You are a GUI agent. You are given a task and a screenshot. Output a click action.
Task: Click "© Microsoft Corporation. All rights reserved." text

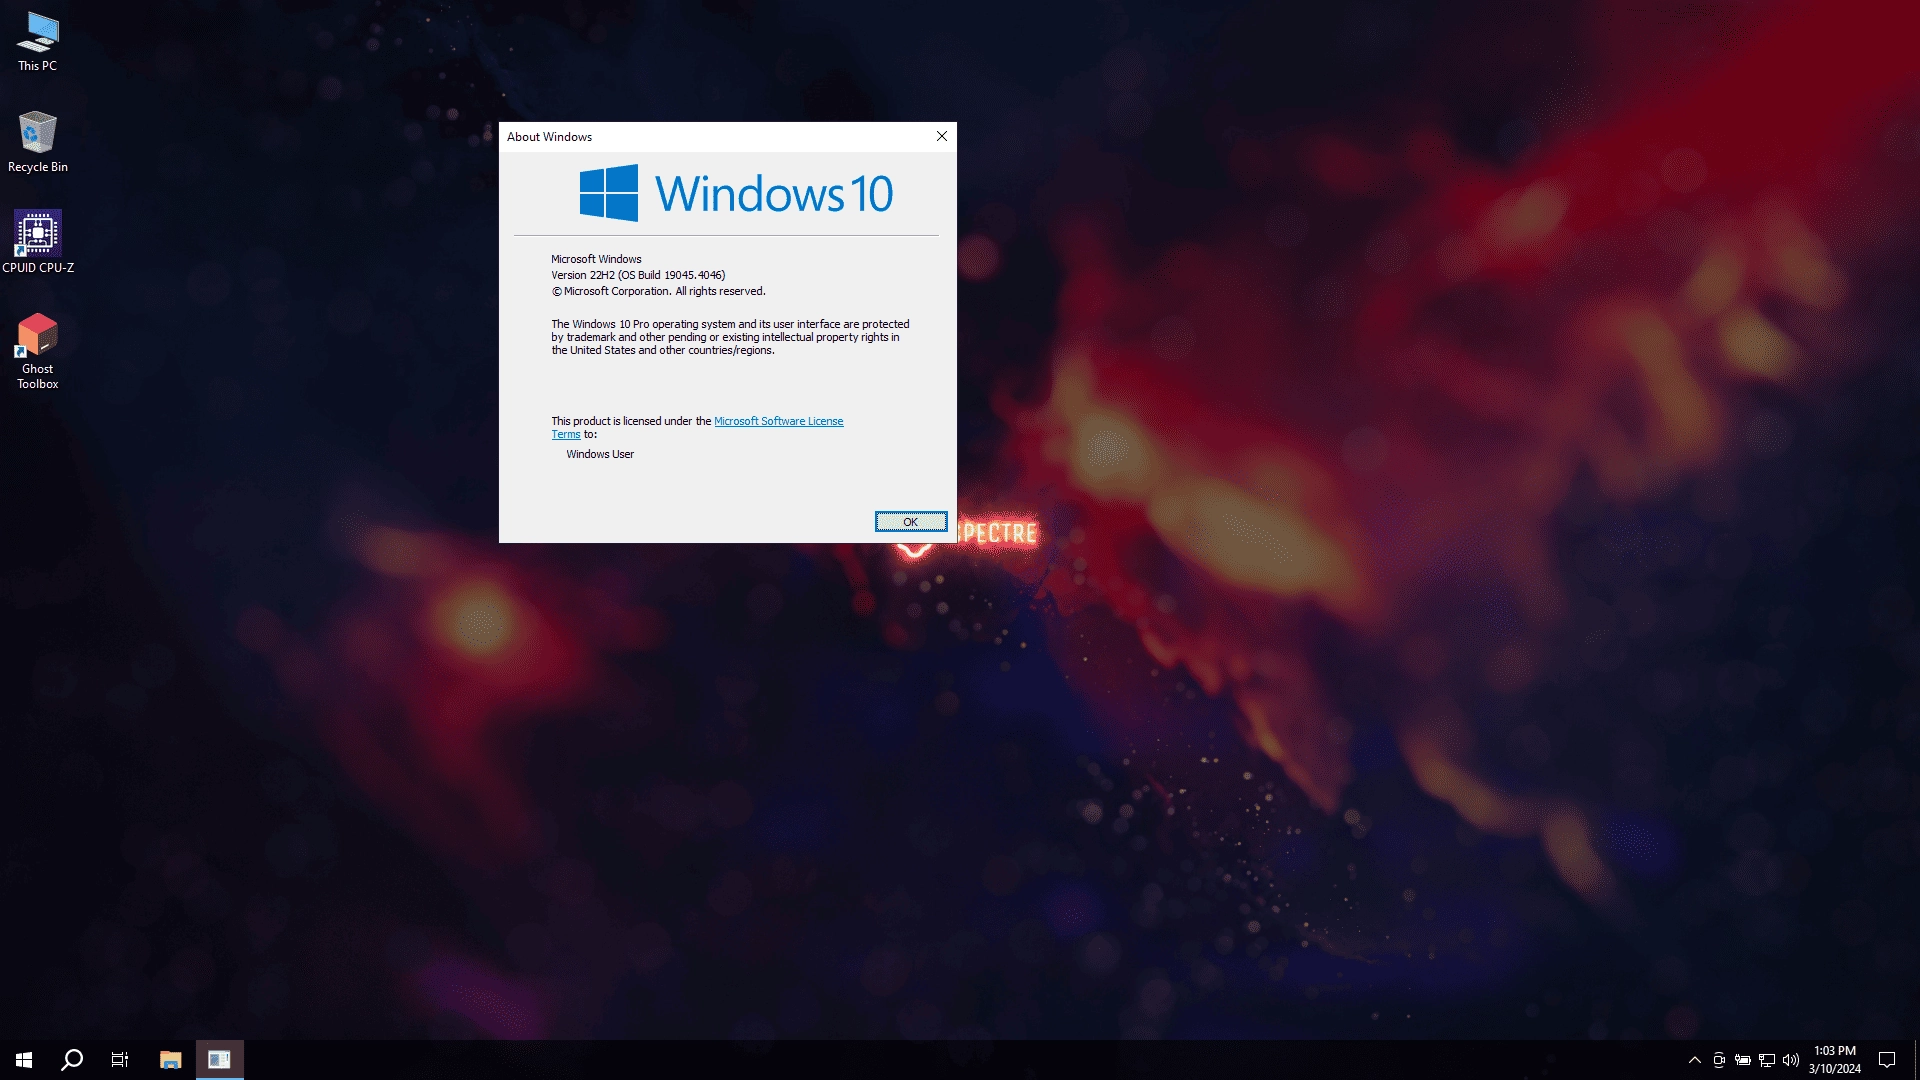click(x=658, y=291)
